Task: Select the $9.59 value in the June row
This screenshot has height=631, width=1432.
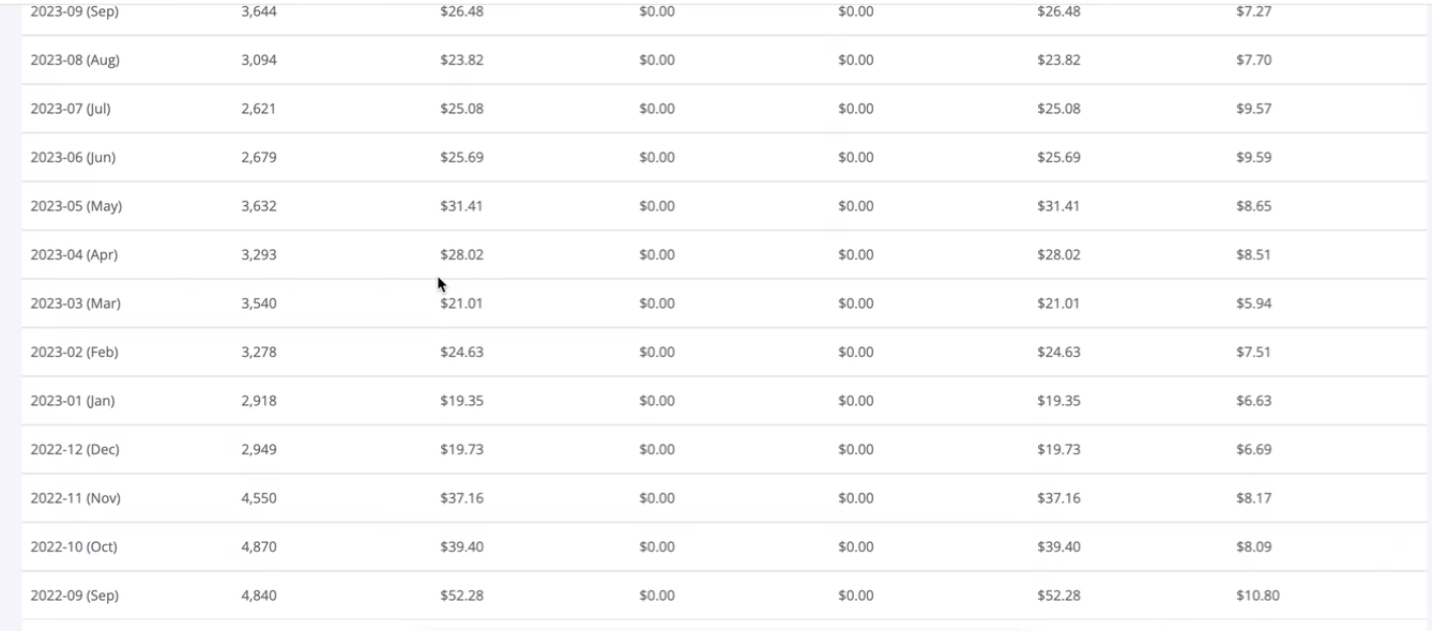Action: click(1254, 158)
